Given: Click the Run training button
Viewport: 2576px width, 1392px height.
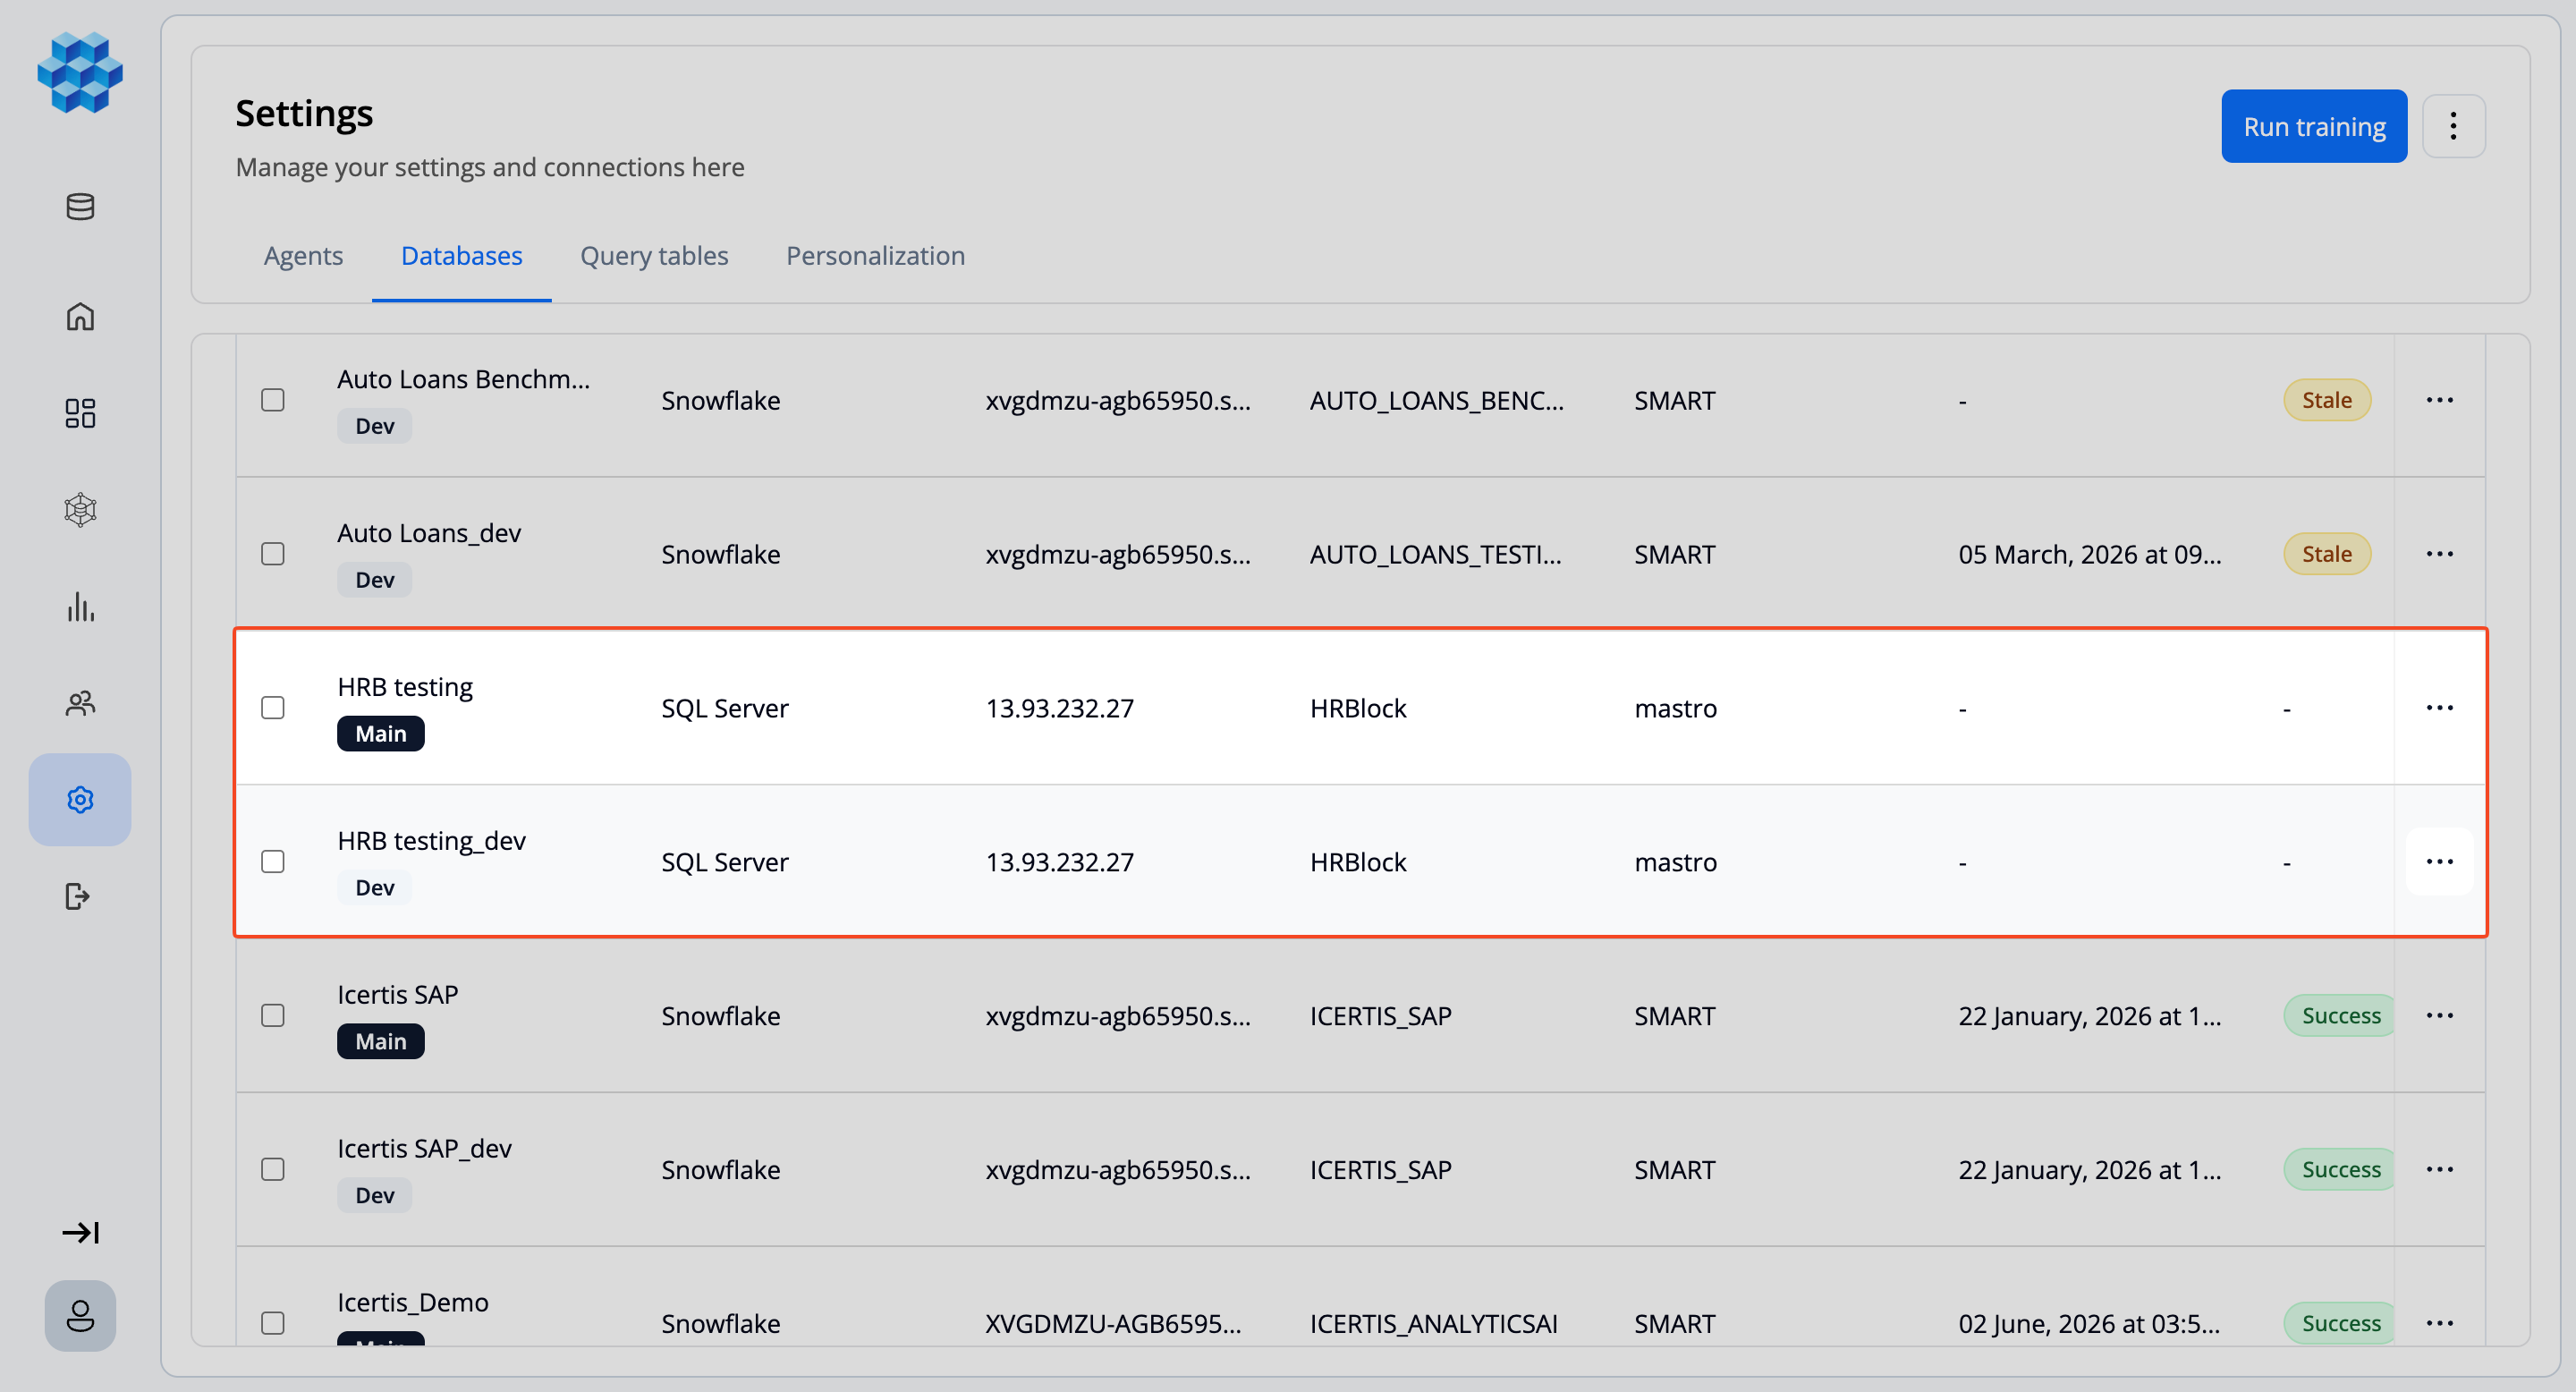Looking at the screenshot, I should pos(2314,126).
